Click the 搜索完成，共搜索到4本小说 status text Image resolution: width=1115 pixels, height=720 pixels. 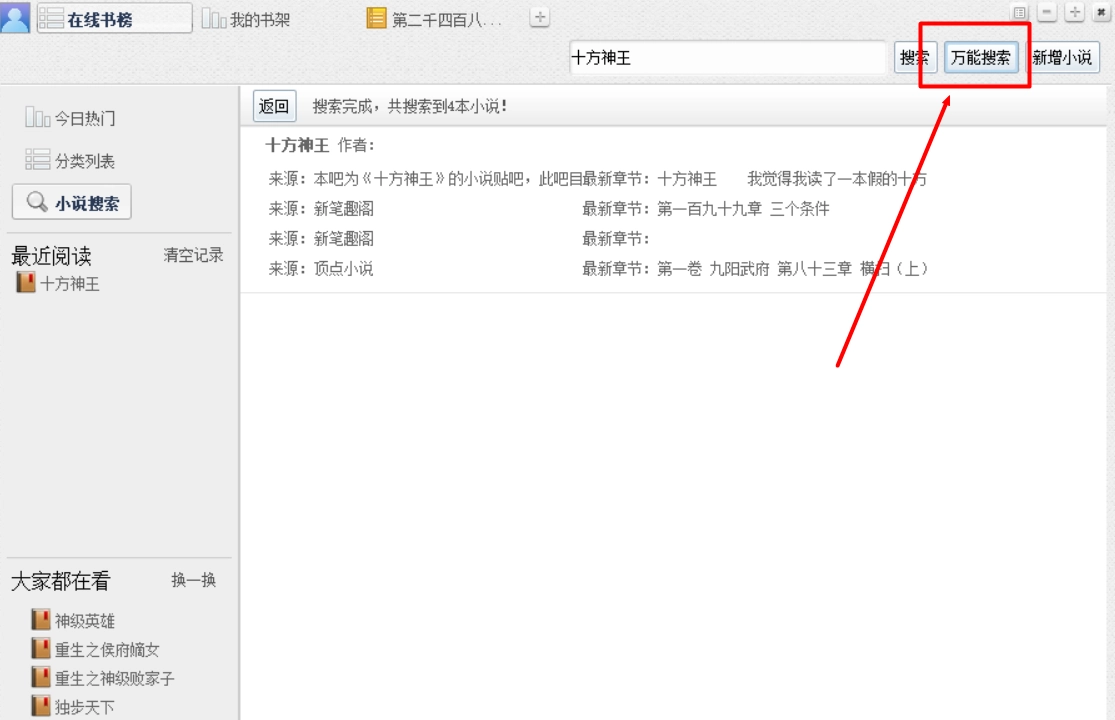pyautogui.click(x=410, y=107)
